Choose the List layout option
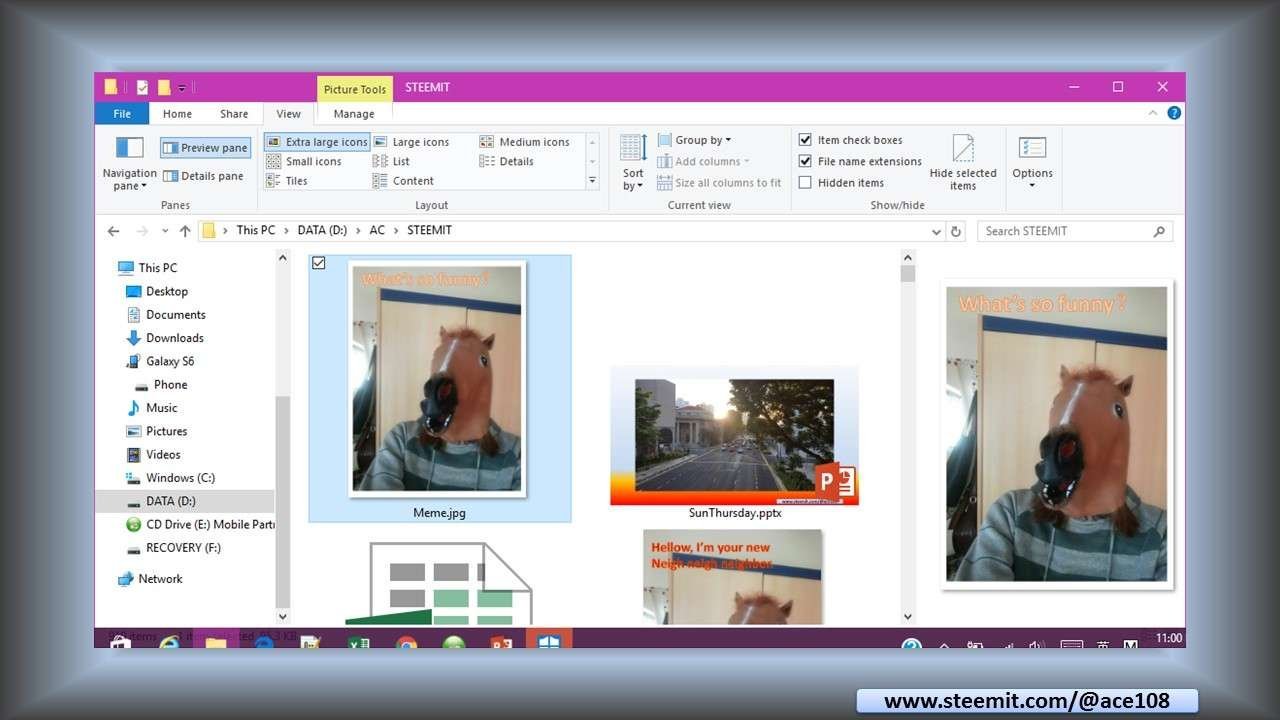1280x720 pixels. pyautogui.click(x=392, y=161)
